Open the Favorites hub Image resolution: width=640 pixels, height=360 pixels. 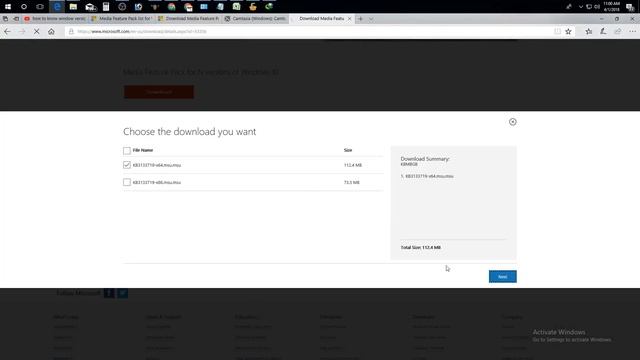click(x=589, y=31)
